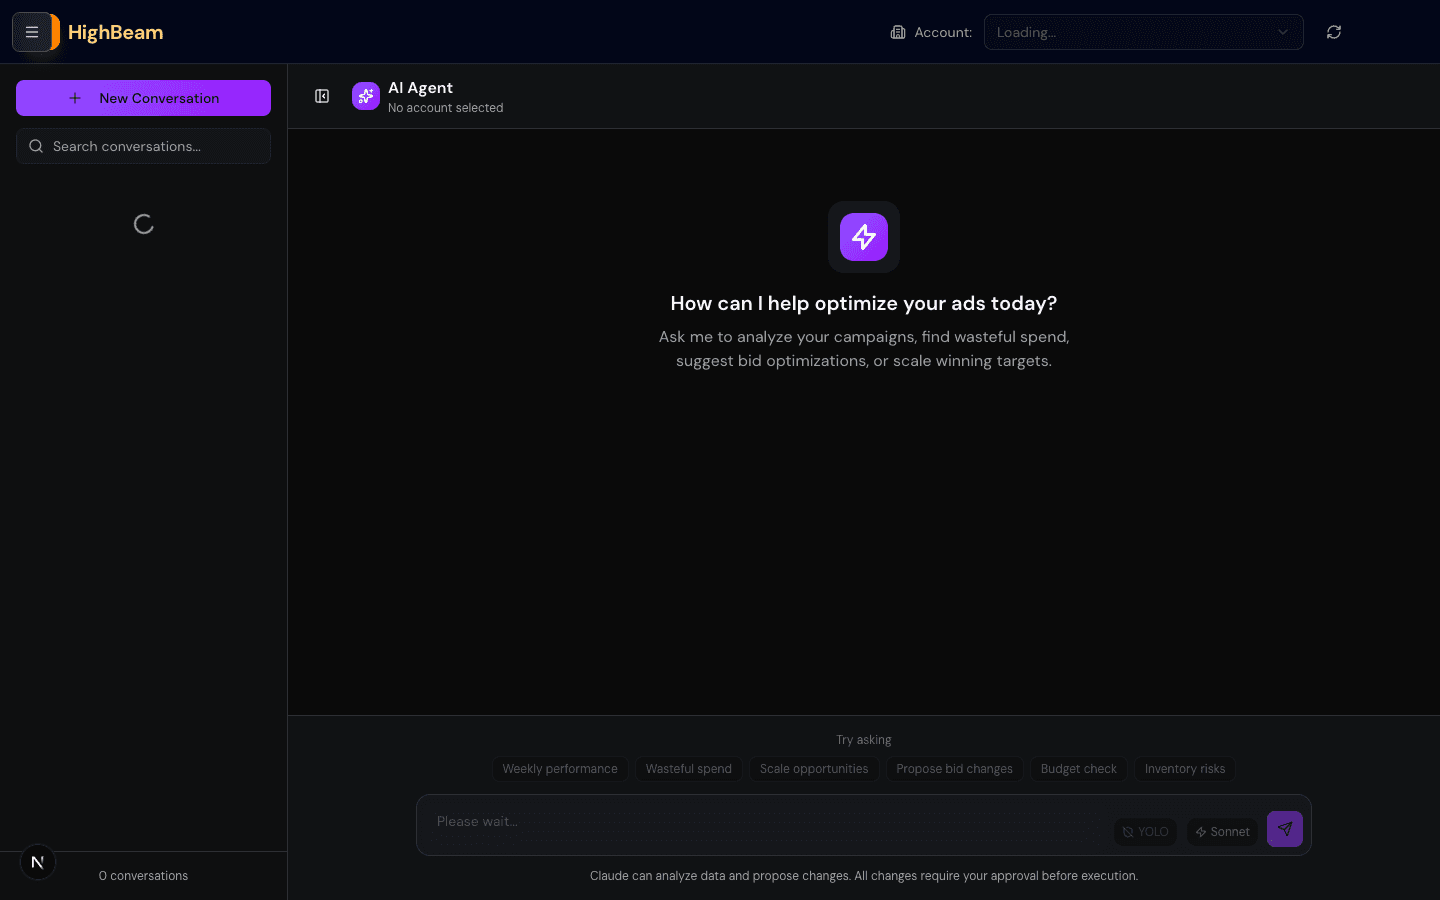Click the N user avatar
The width and height of the screenshot is (1440, 900).
pyautogui.click(x=37, y=862)
